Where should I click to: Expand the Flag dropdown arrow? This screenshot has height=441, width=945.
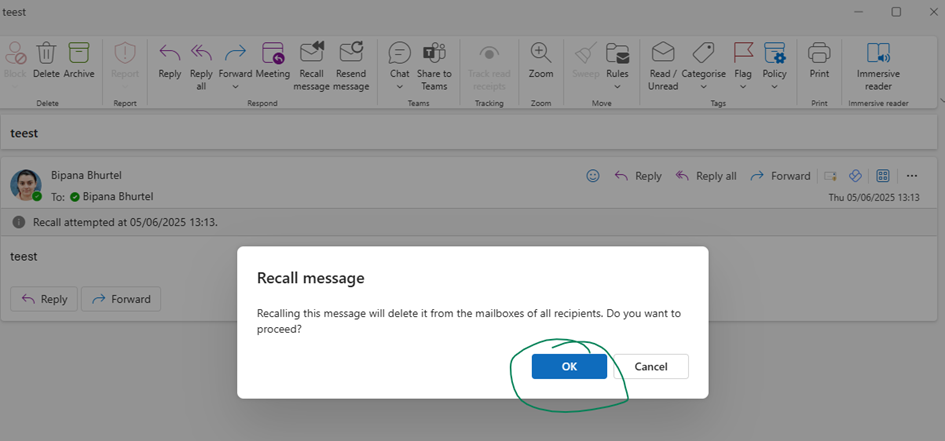(x=743, y=87)
